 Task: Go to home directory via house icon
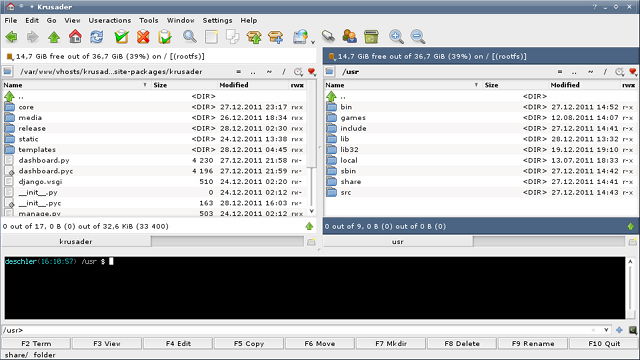[75, 37]
